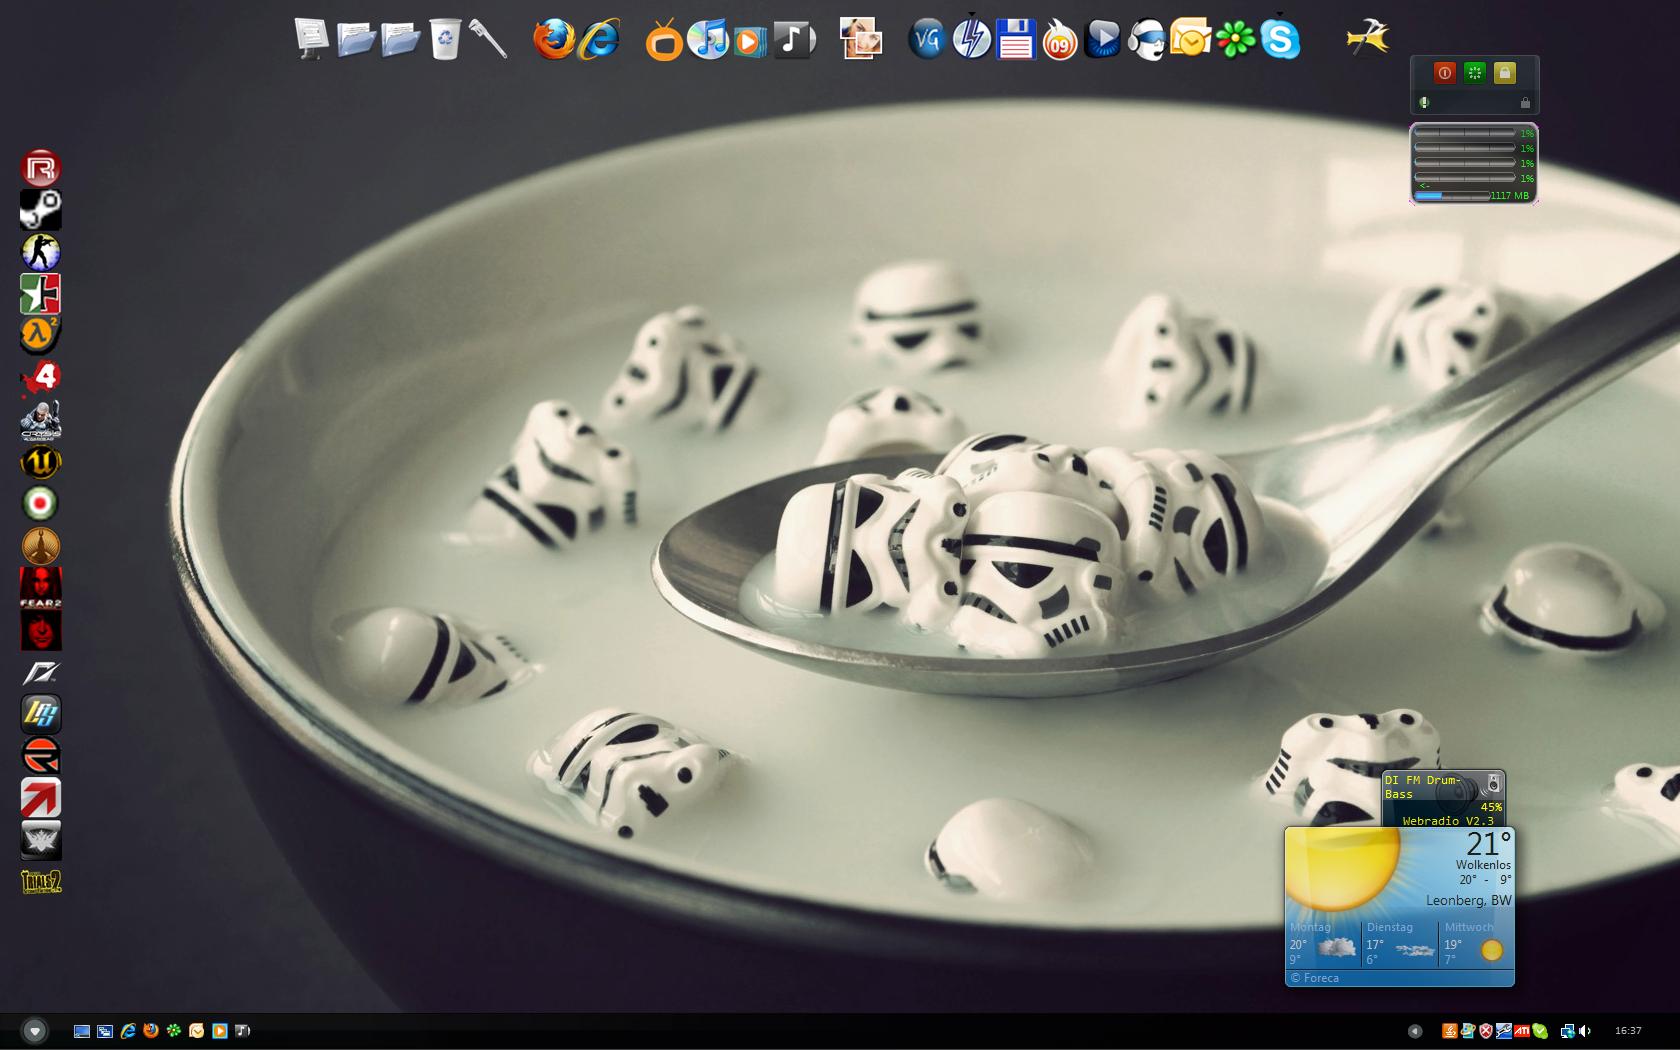The width and height of the screenshot is (1680, 1050).
Task: Click the taskbar clock showing 16:37
Action: pos(1628,1031)
